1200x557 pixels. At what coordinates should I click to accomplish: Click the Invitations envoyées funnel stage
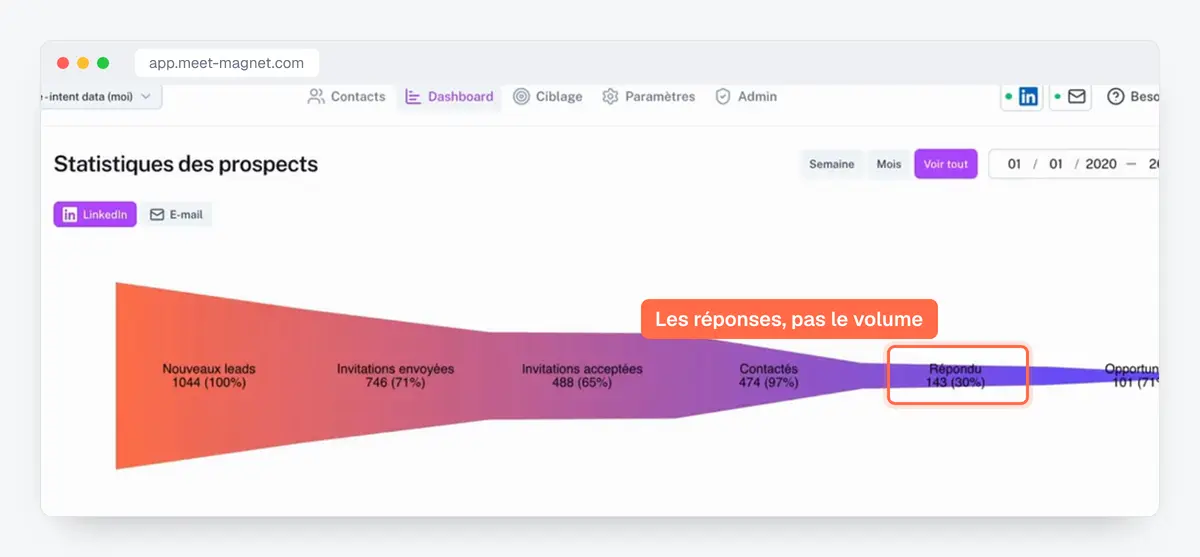tap(396, 376)
